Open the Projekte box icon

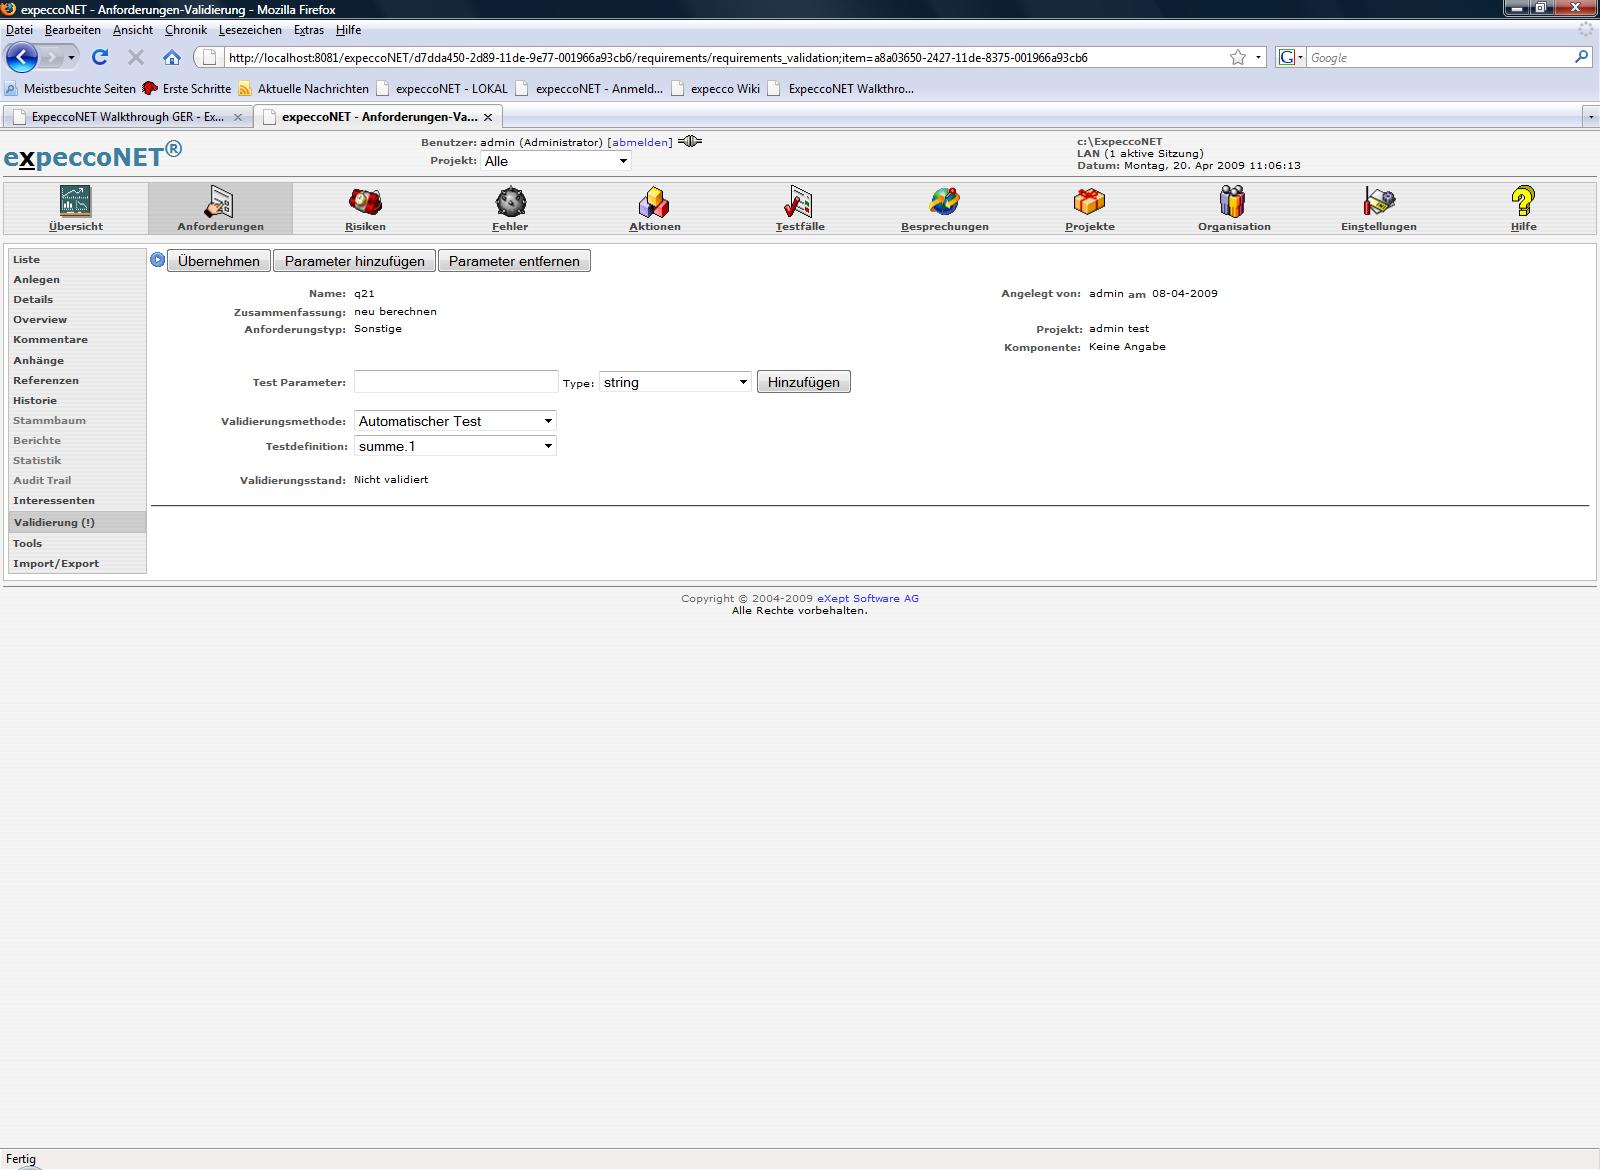click(x=1089, y=202)
